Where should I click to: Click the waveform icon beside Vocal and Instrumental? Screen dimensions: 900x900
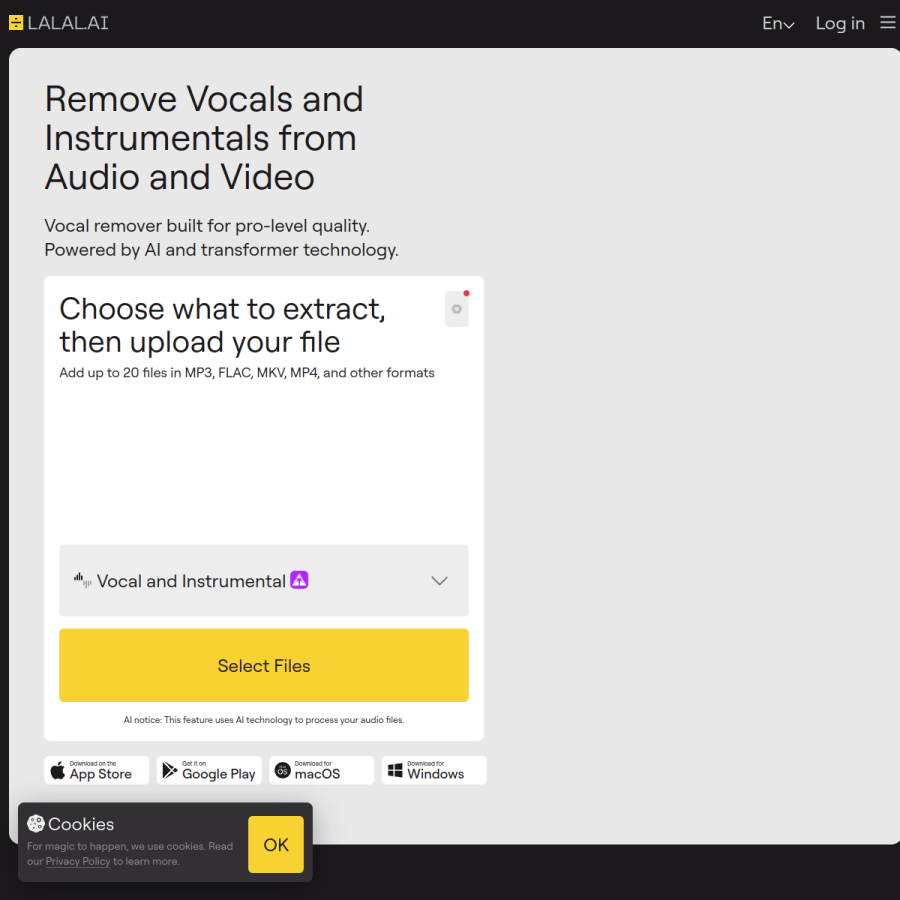82,580
